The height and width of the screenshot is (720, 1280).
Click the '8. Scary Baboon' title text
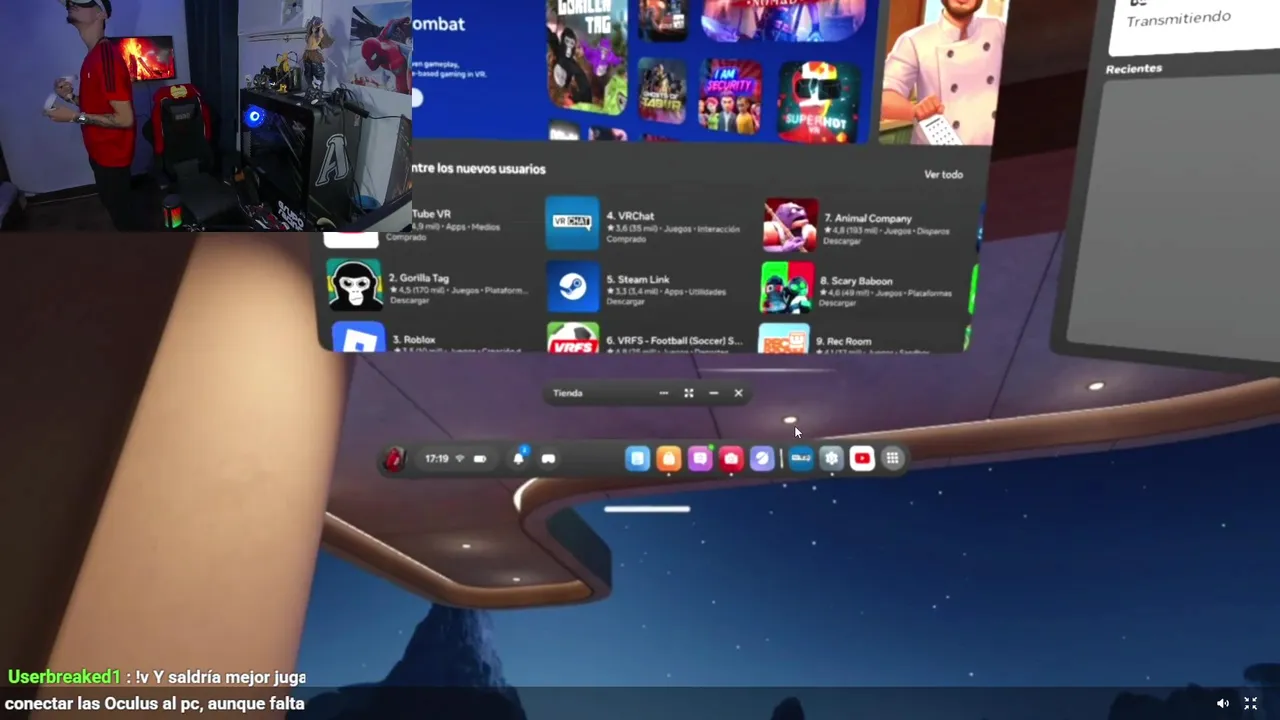pos(856,281)
